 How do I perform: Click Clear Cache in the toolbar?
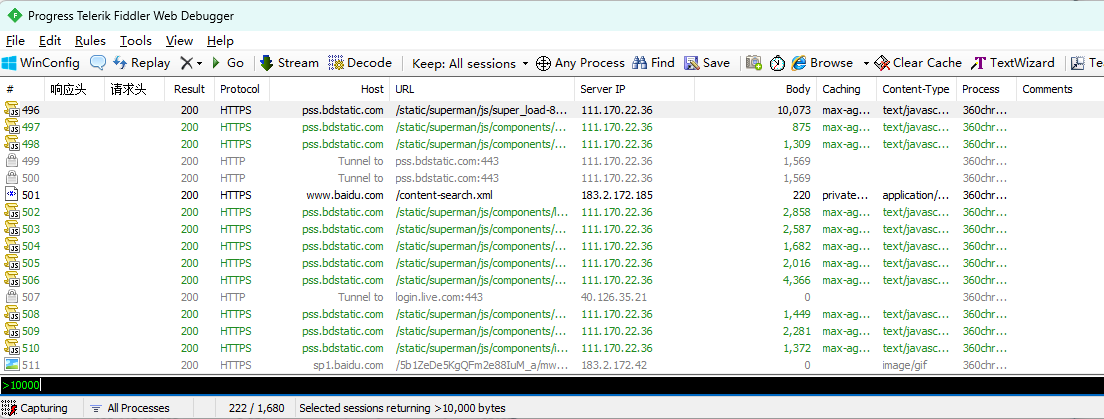(x=917, y=63)
